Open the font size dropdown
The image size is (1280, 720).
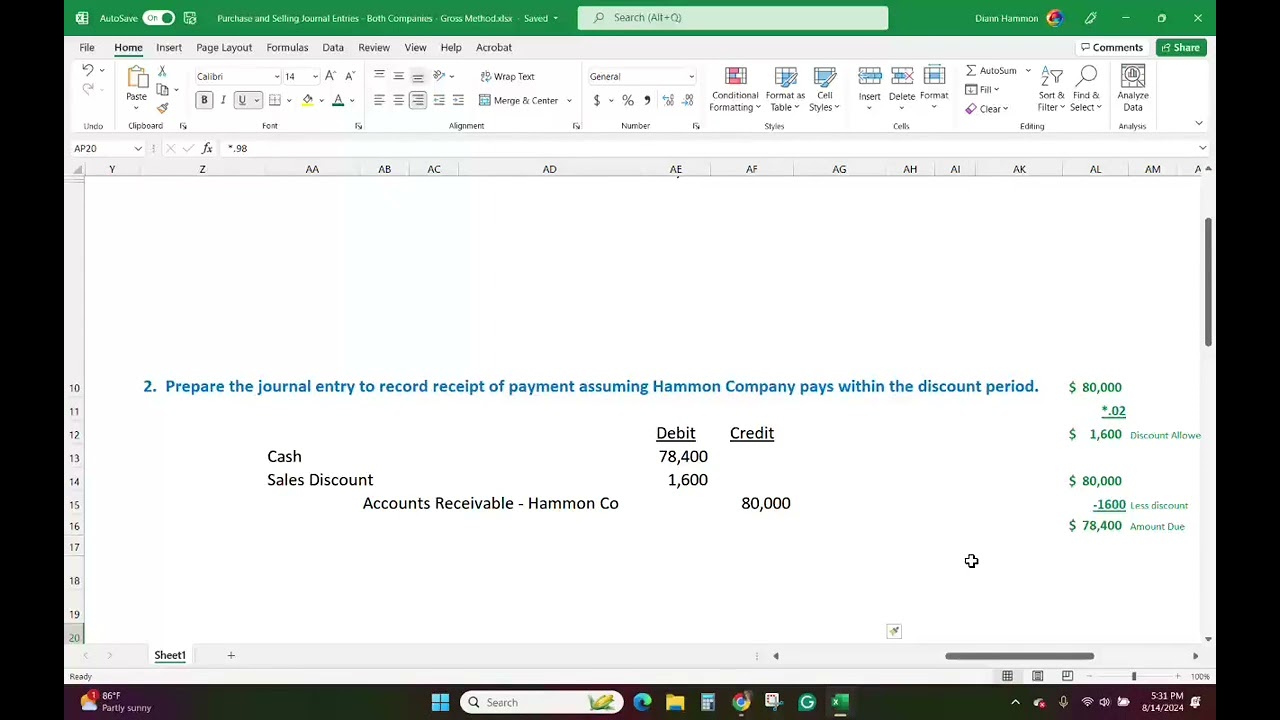(315, 77)
